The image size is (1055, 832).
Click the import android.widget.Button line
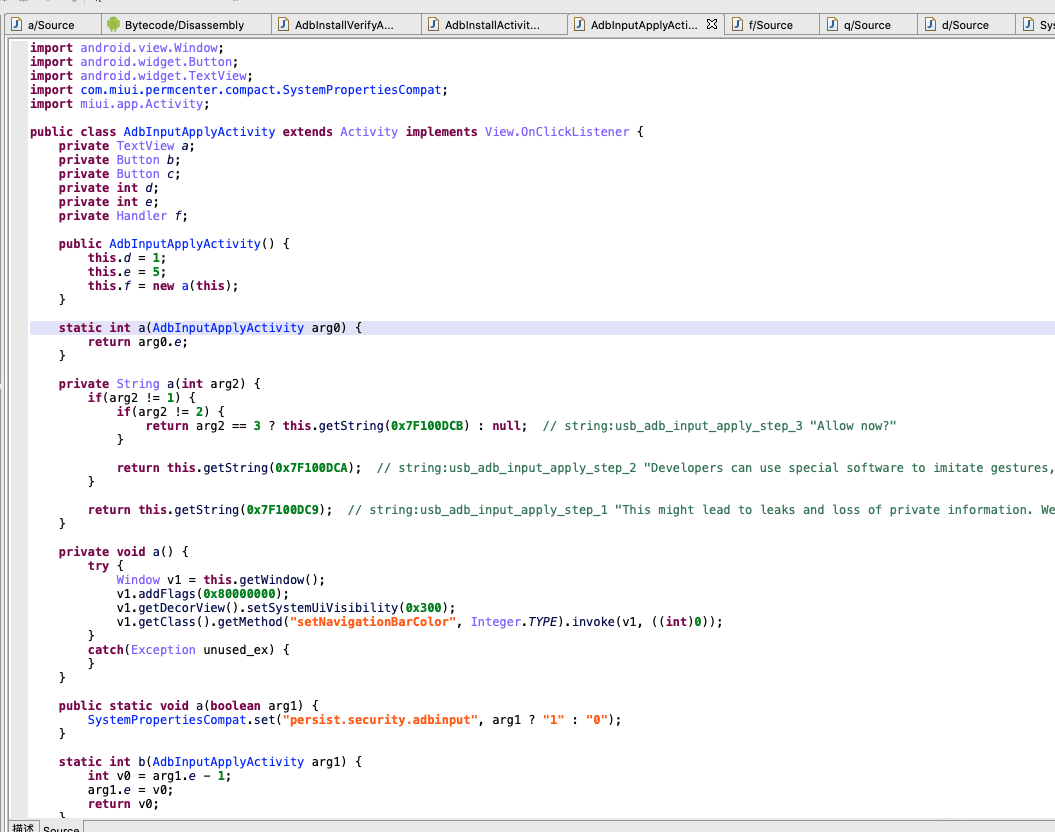pos(134,62)
